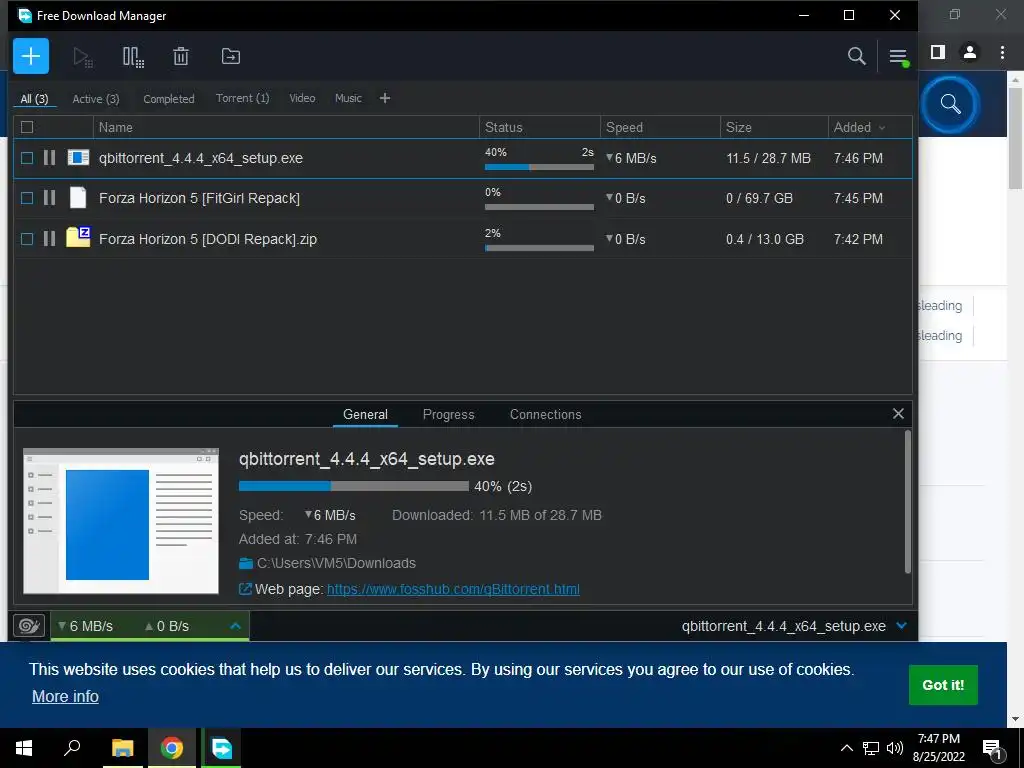Open File Explorer from taskbar

point(122,748)
